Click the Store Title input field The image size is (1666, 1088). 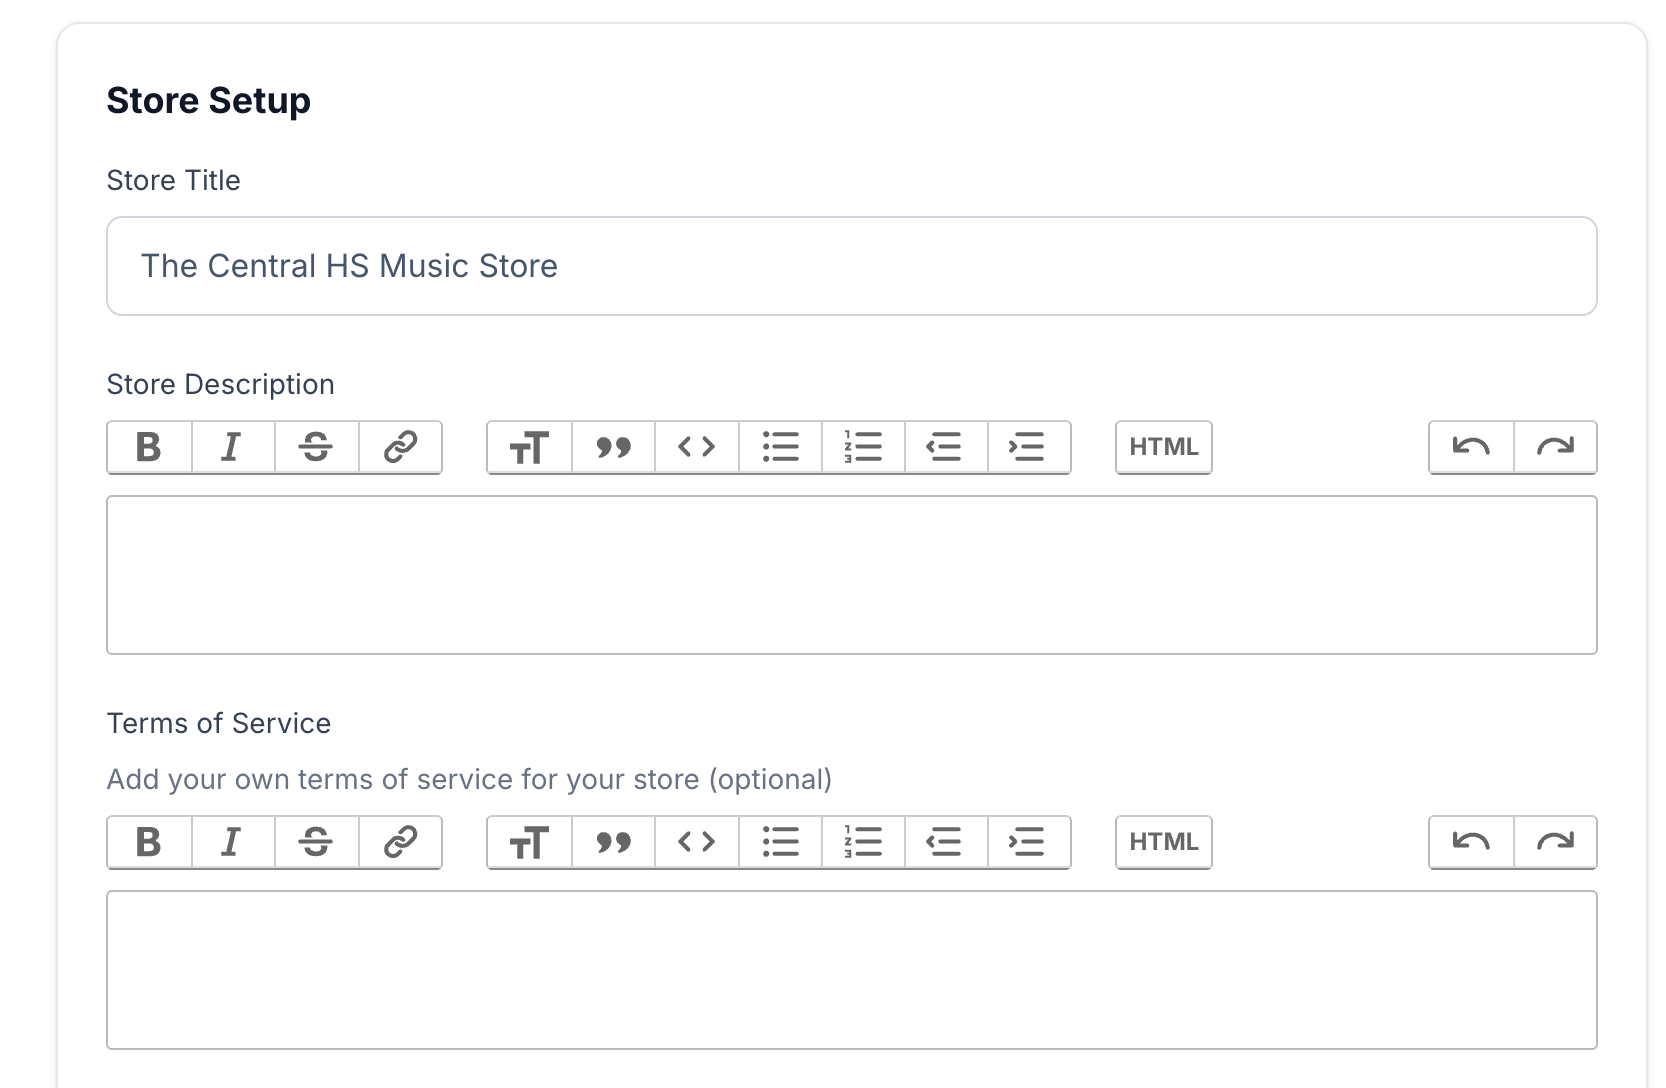tap(851, 266)
